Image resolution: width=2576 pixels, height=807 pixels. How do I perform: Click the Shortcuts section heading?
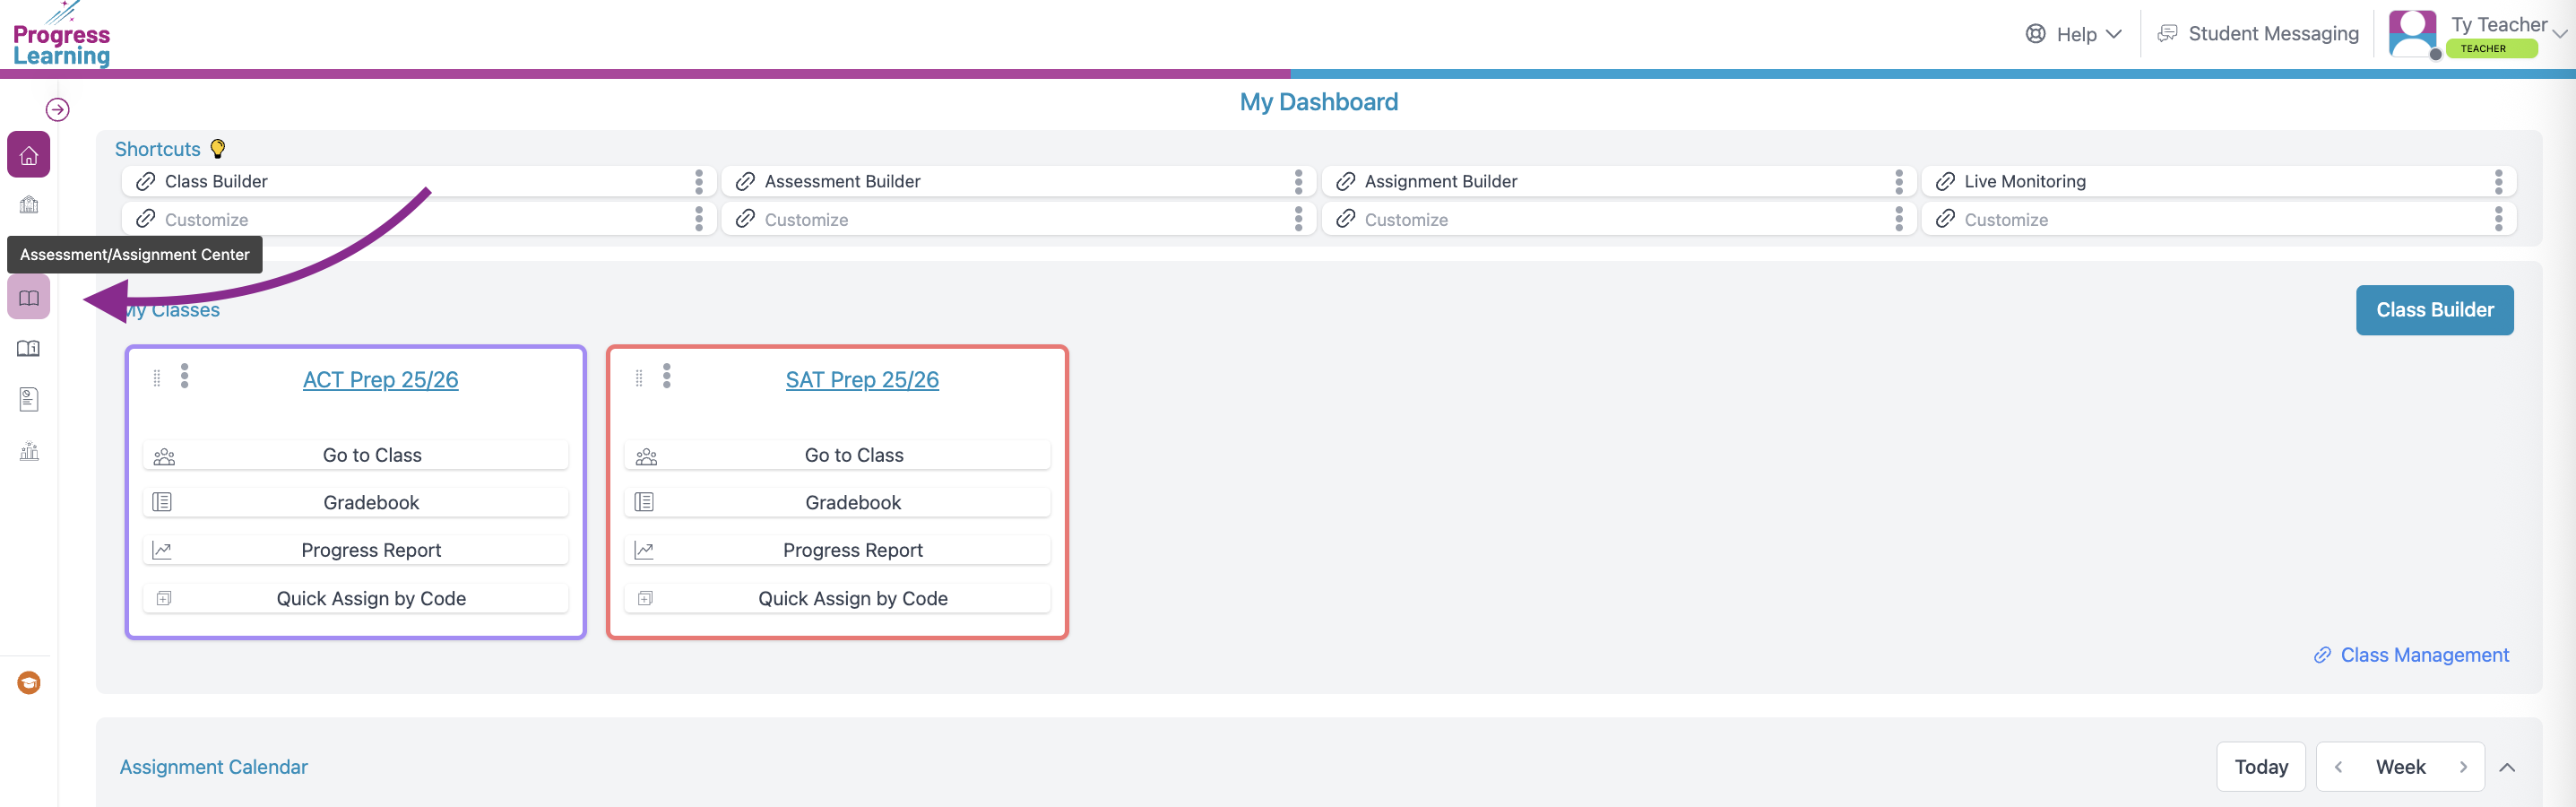[x=157, y=149]
